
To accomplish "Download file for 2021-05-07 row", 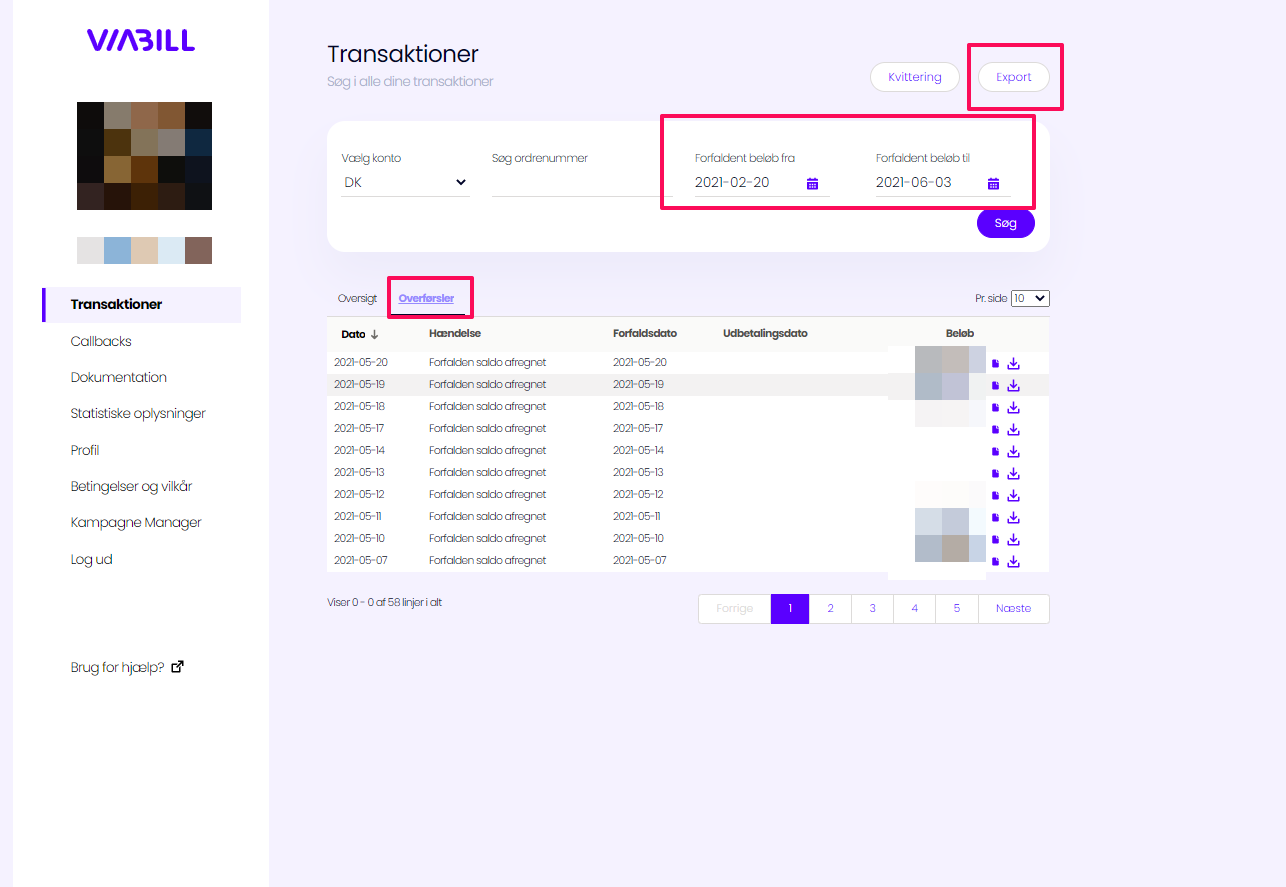I will [1013, 561].
